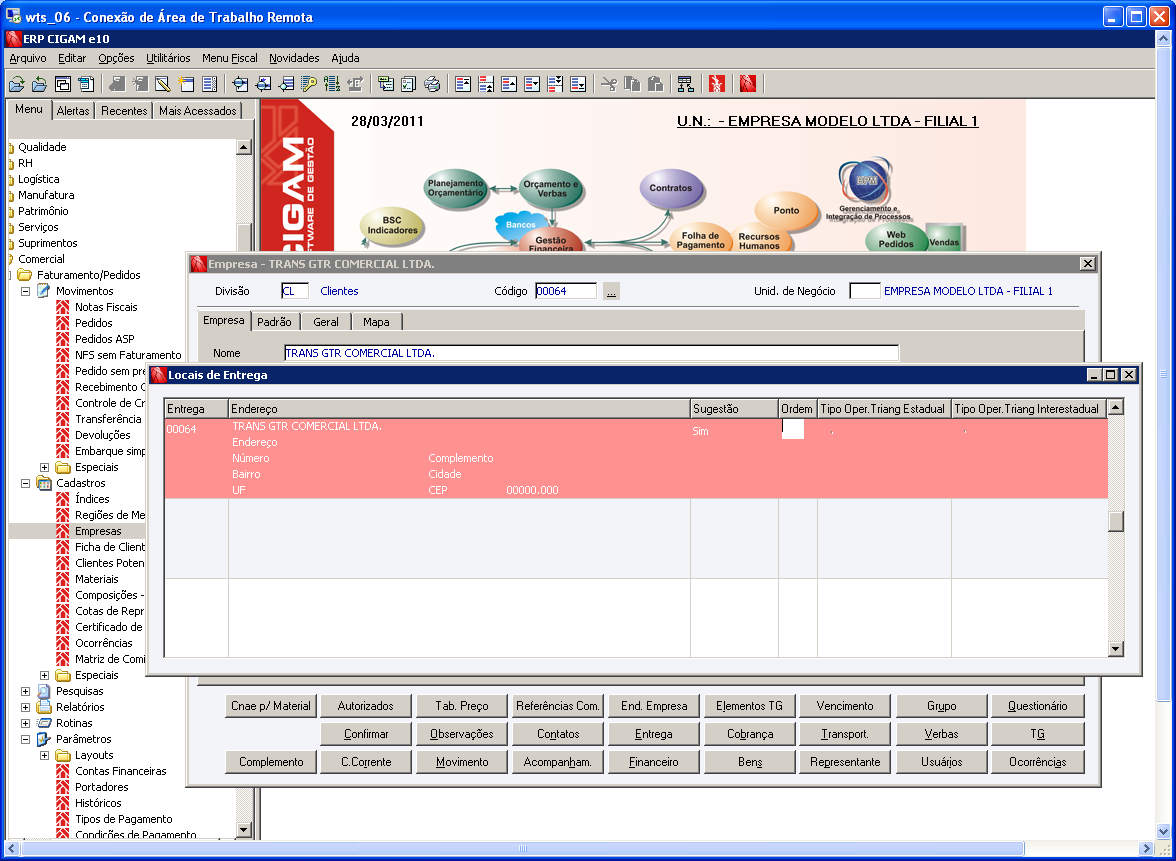Click the scissors cut toolbar icon
Viewport: 1176px width, 861px height.
(x=609, y=84)
